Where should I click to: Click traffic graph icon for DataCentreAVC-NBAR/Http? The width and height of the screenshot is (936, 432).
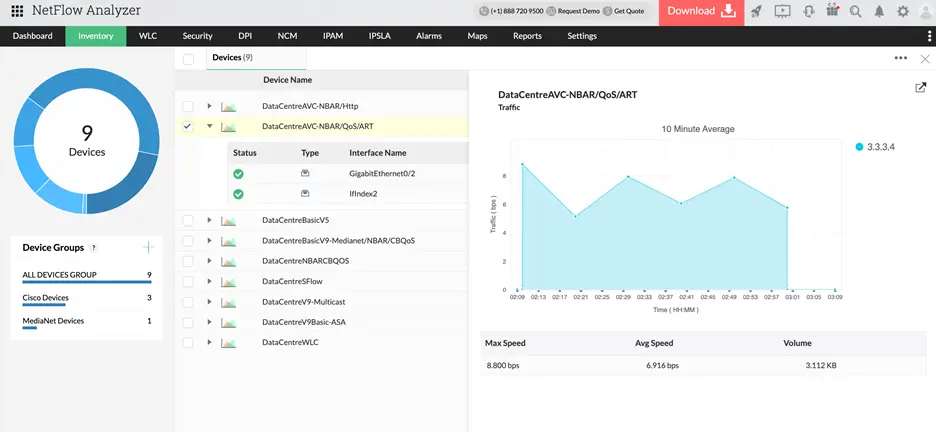[x=228, y=107]
